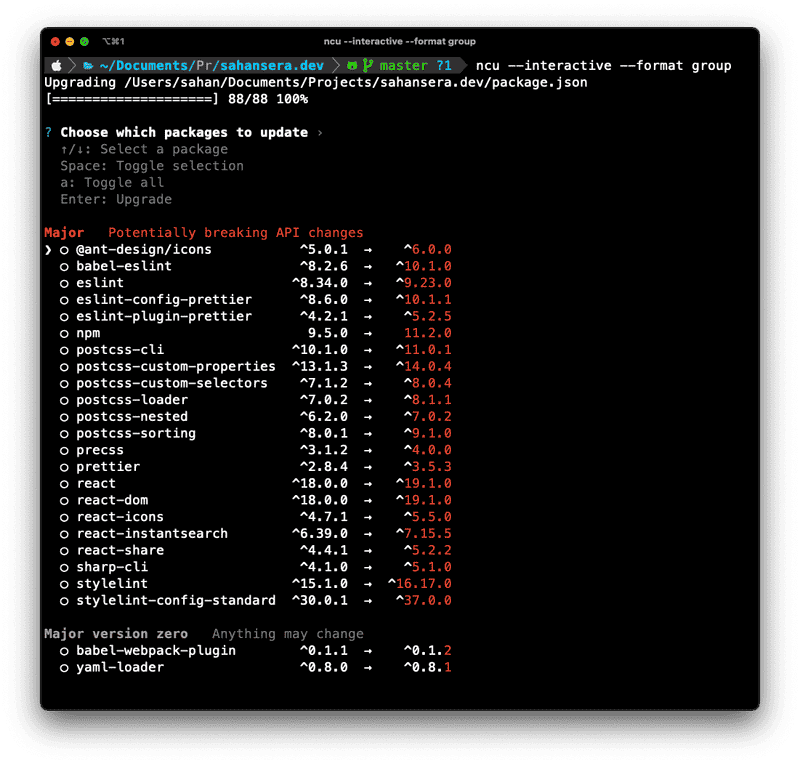Viewport: 800px width, 764px height.
Task: Click target version ^37.0.0
Action: coord(424,601)
